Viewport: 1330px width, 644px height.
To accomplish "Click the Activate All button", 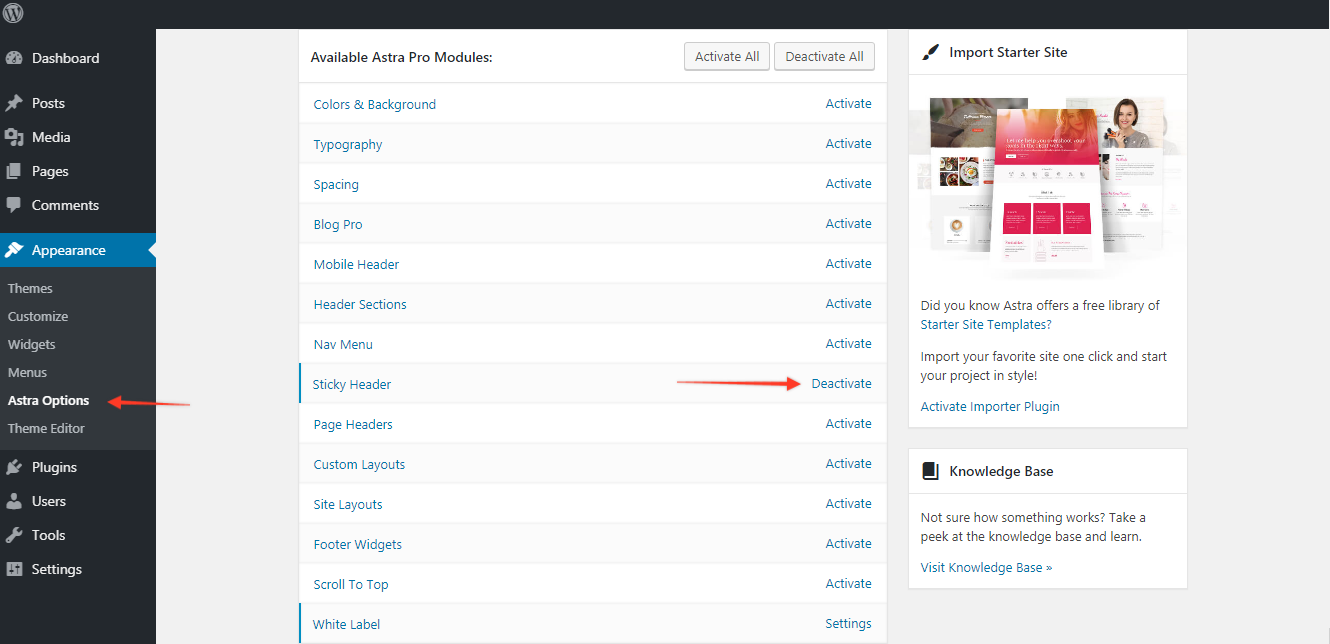I will (727, 56).
